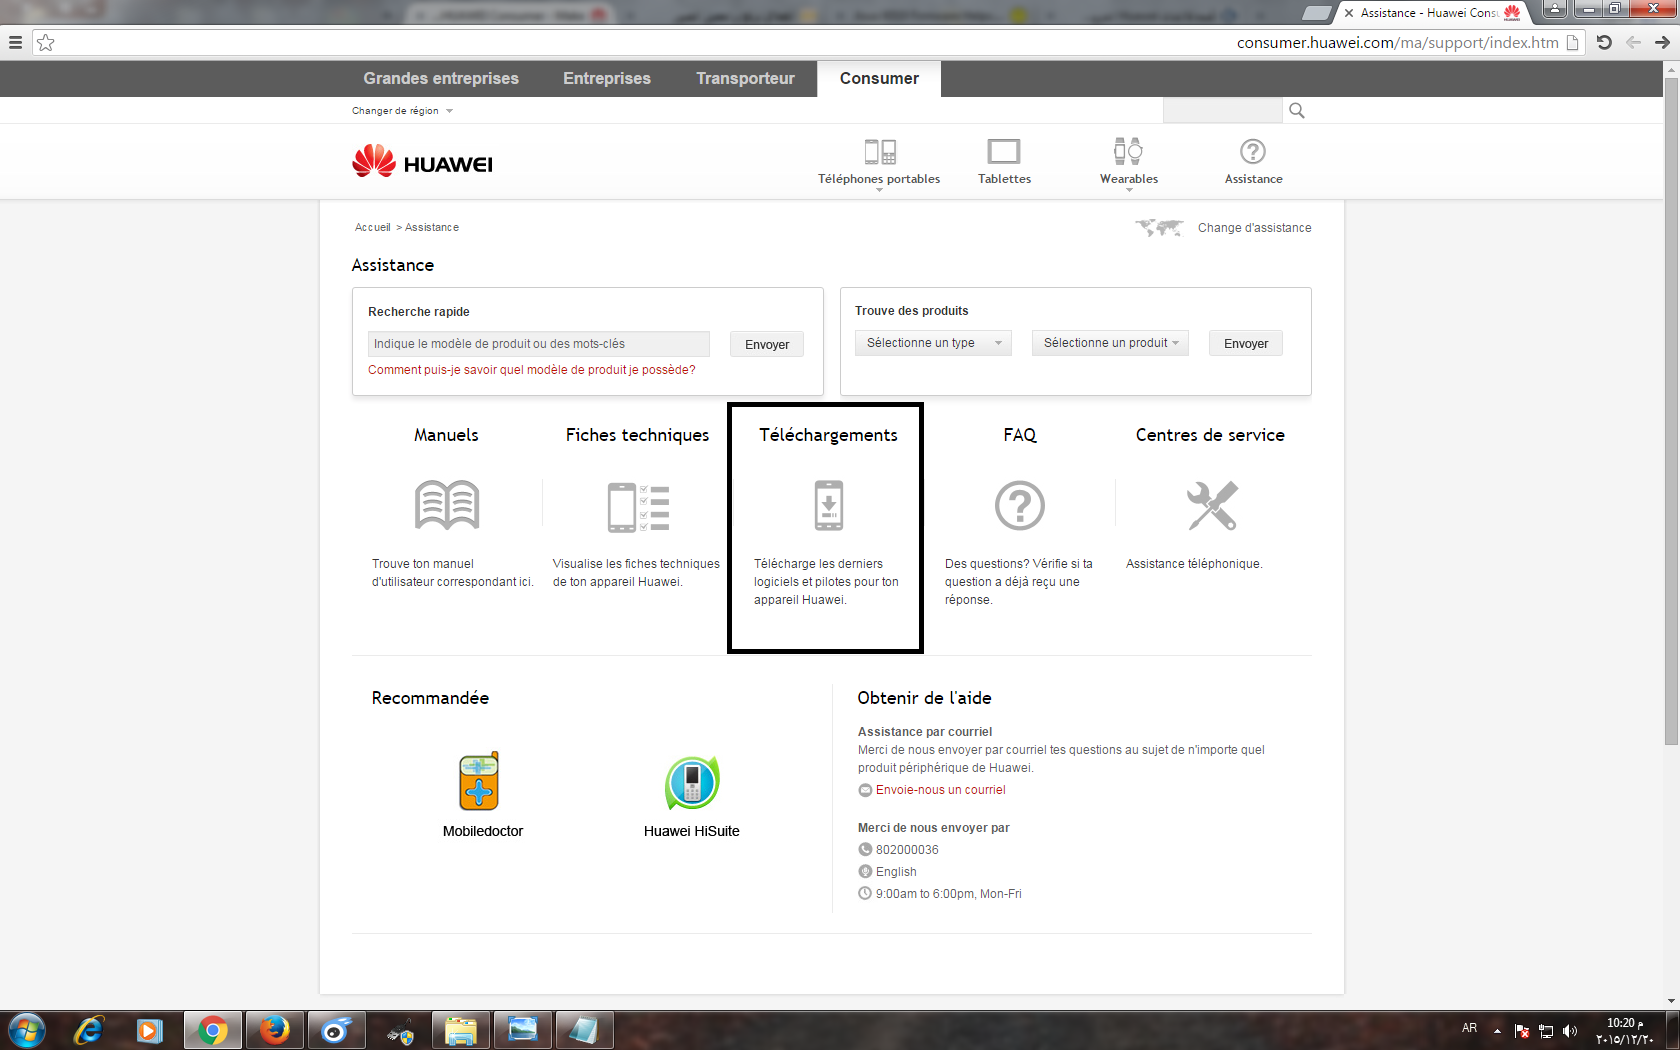This screenshot has height=1050, width=1680.
Task: Open Google Chrome in the taskbar
Action: [x=212, y=1030]
